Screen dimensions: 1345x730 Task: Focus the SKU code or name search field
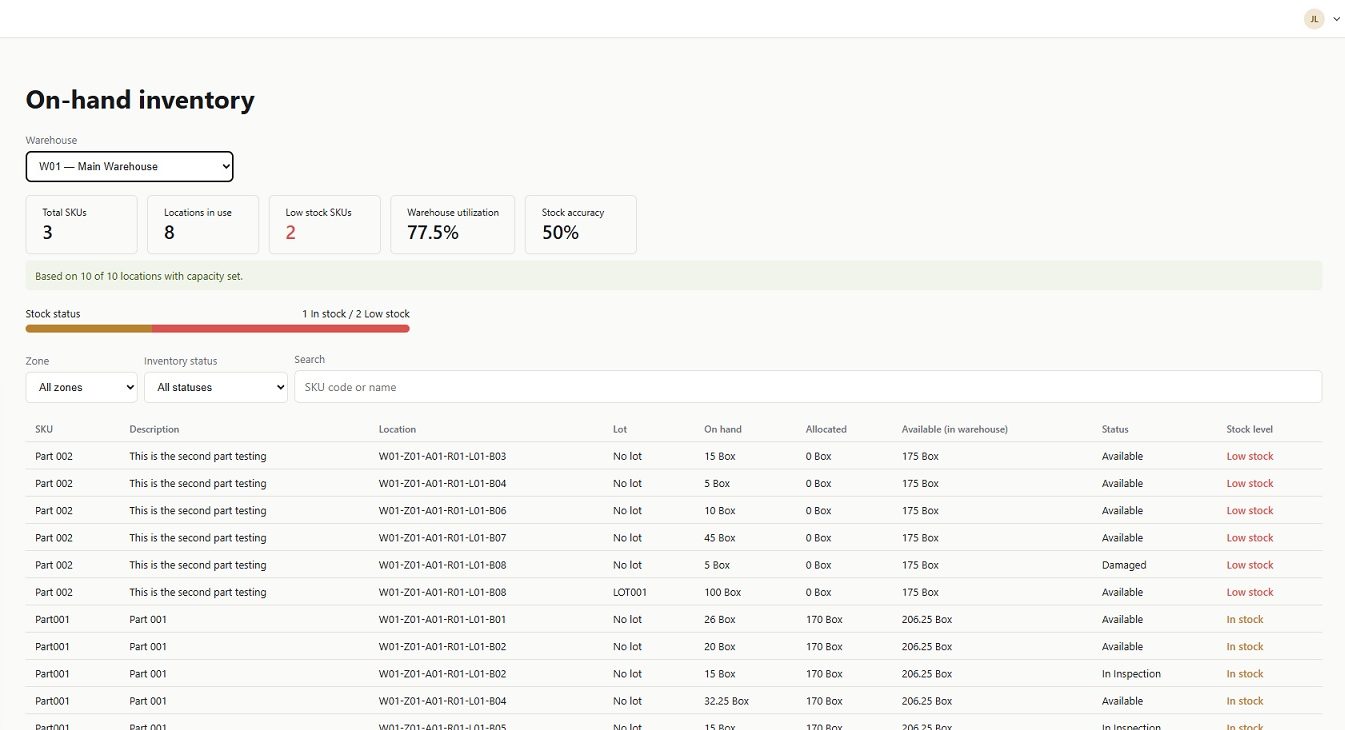click(x=808, y=387)
